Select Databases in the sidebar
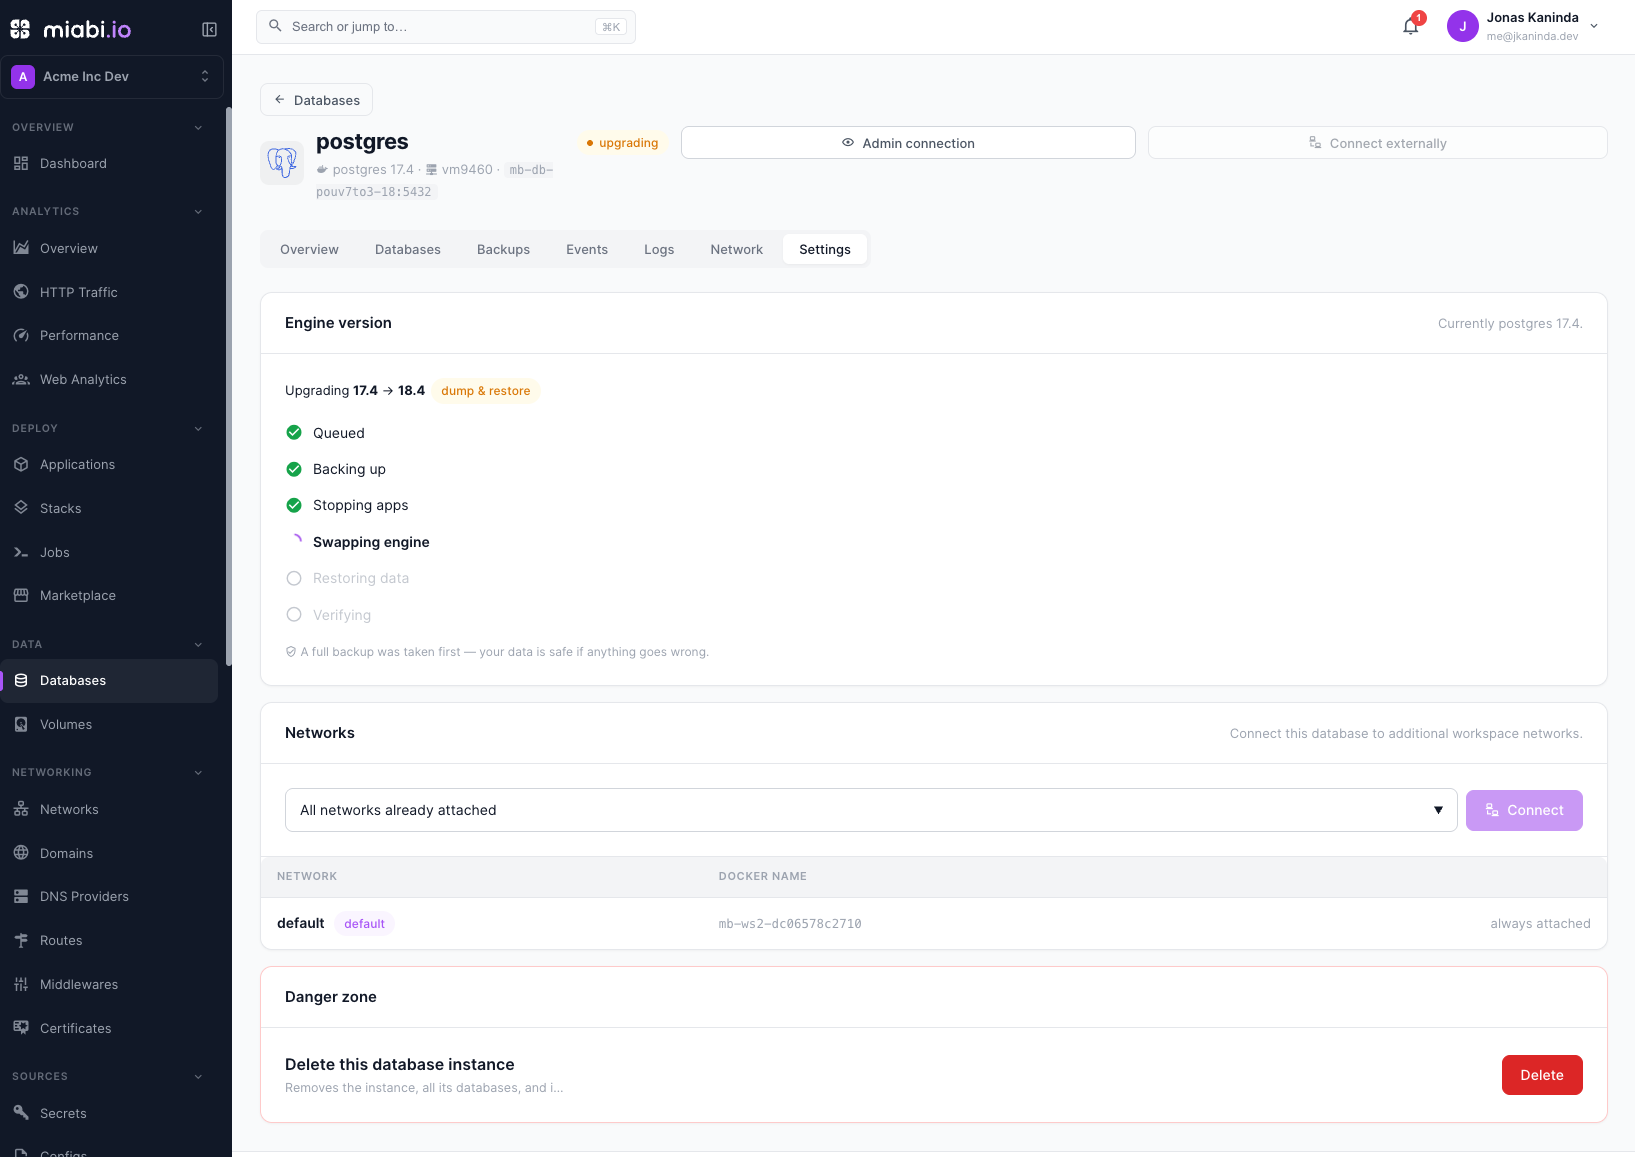The image size is (1635, 1157). (109, 680)
